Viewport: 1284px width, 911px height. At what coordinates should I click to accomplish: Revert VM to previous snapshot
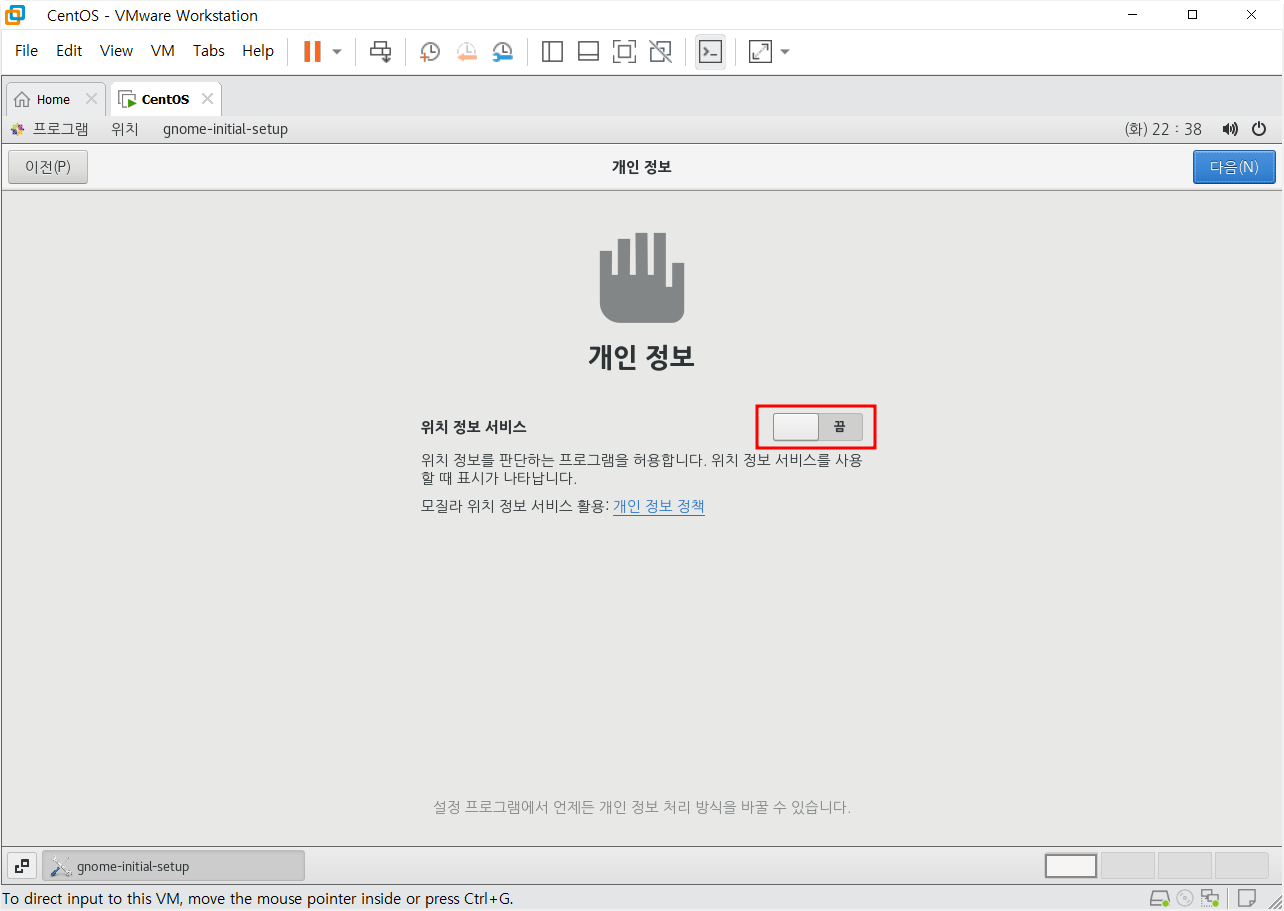[466, 51]
